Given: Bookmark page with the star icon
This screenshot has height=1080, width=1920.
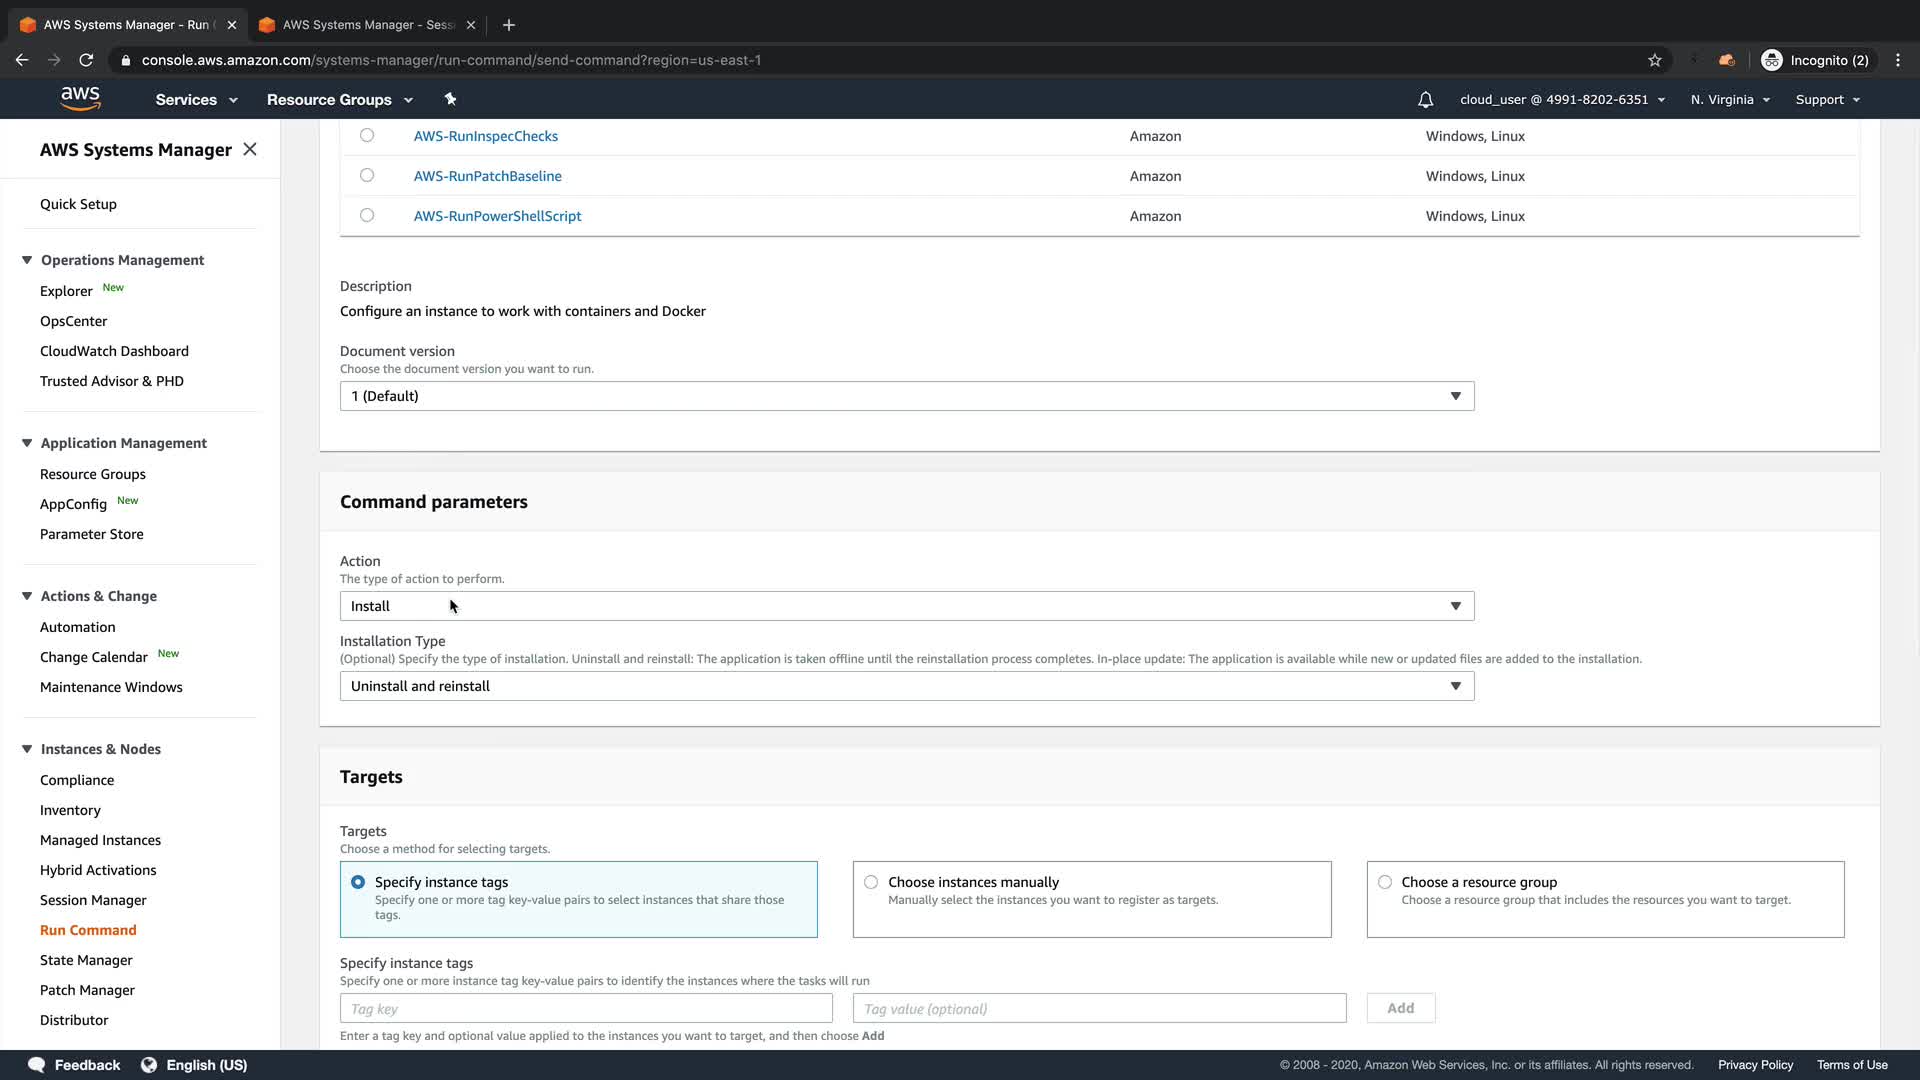Looking at the screenshot, I should point(1655,60).
